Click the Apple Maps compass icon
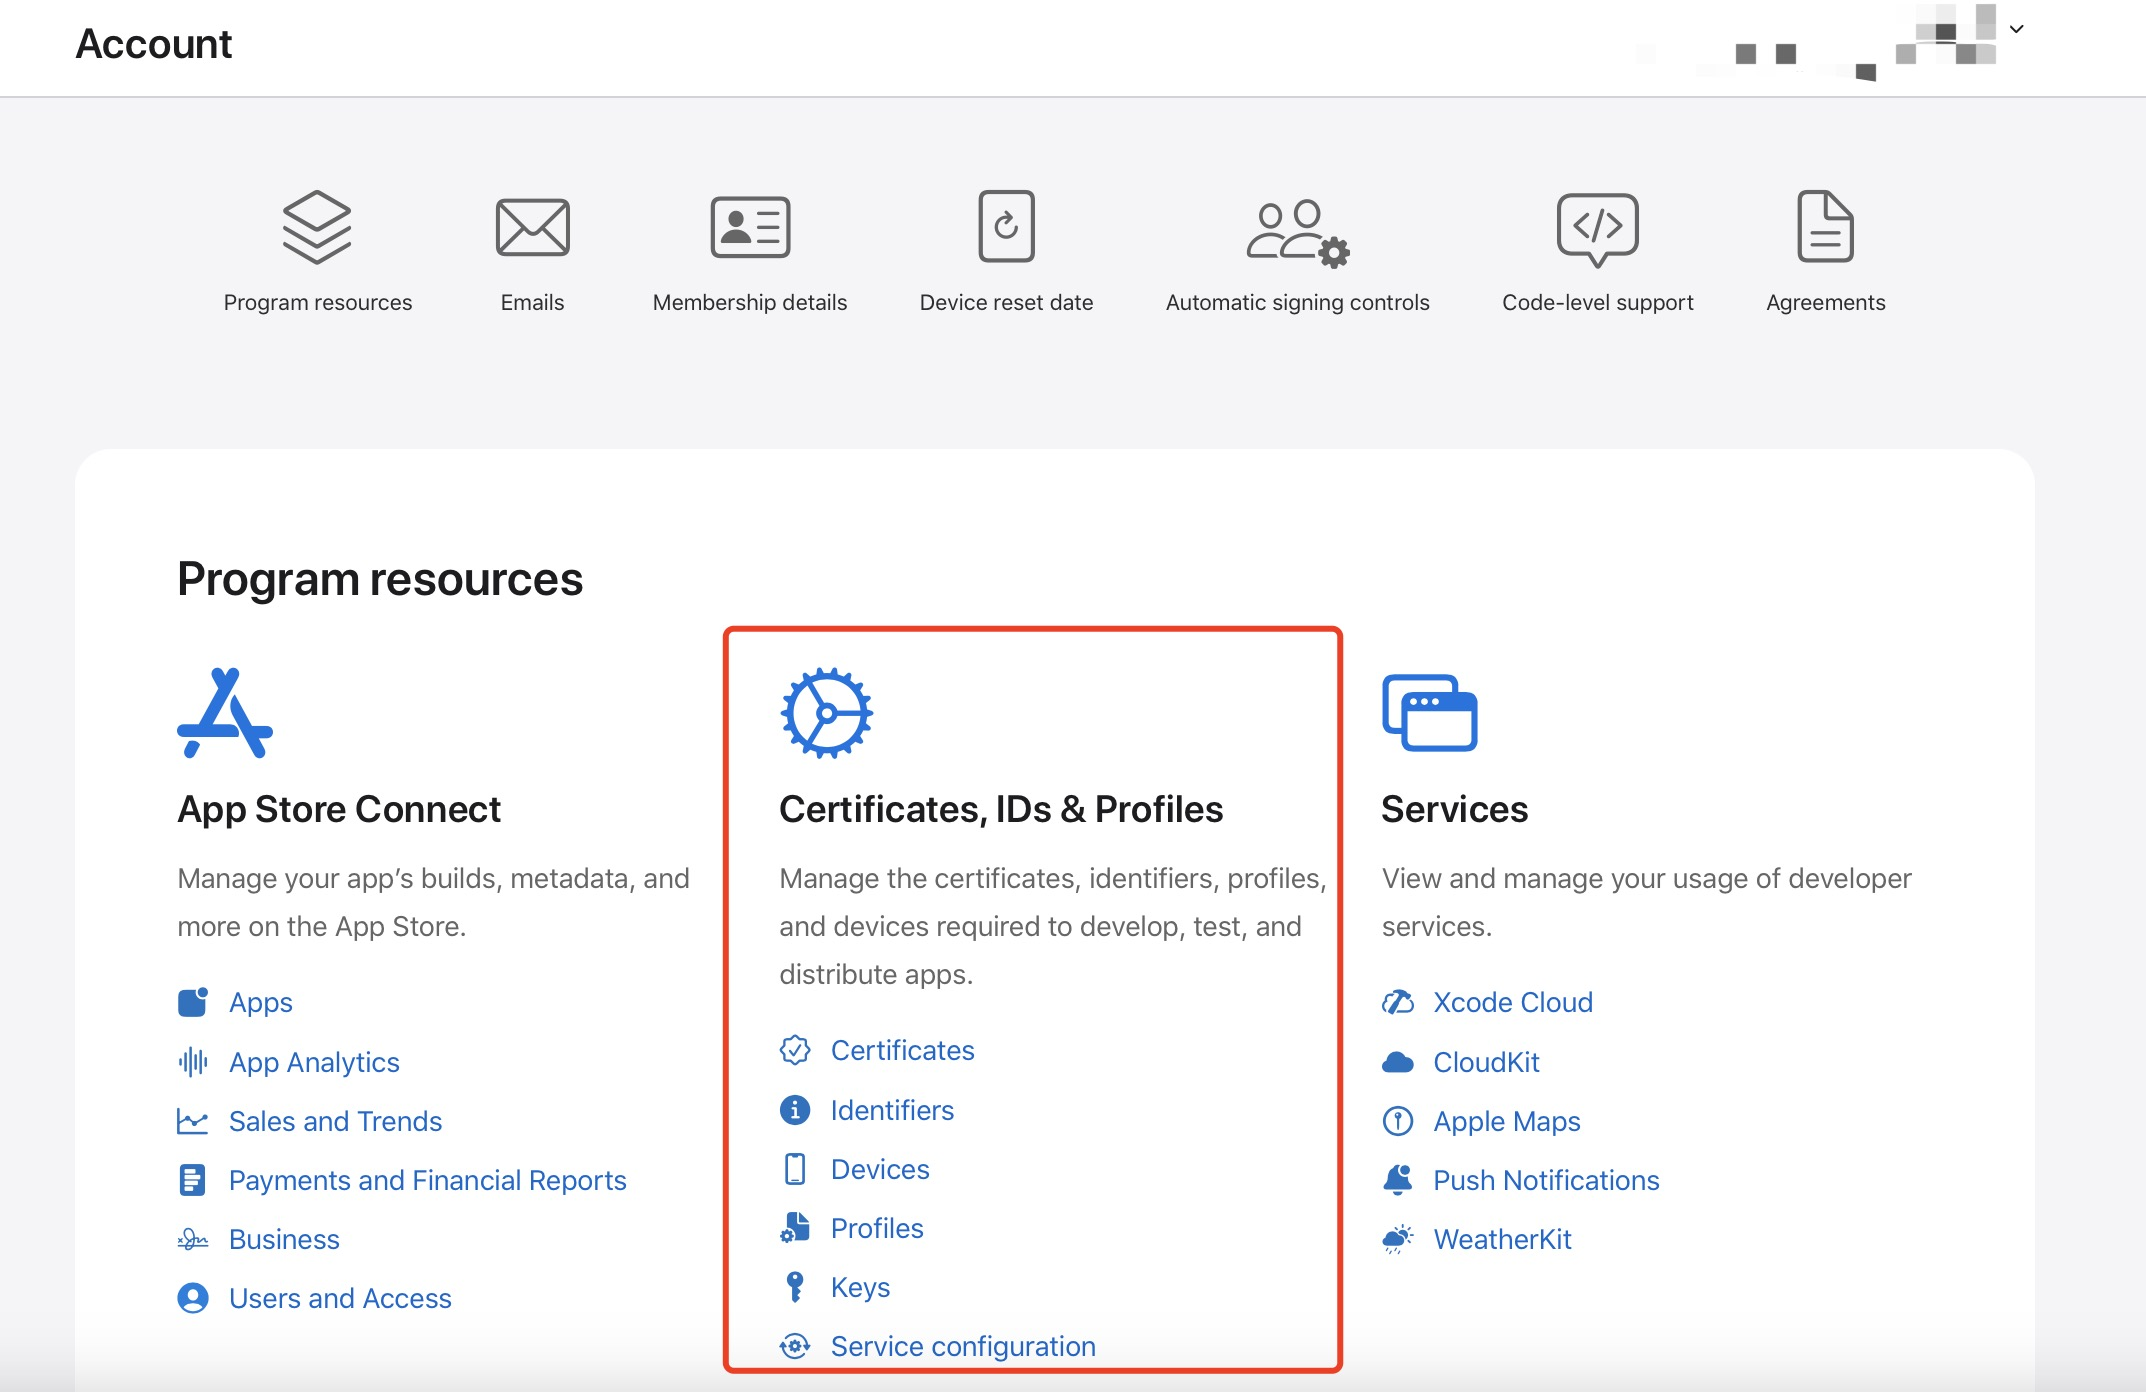 (1398, 1121)
